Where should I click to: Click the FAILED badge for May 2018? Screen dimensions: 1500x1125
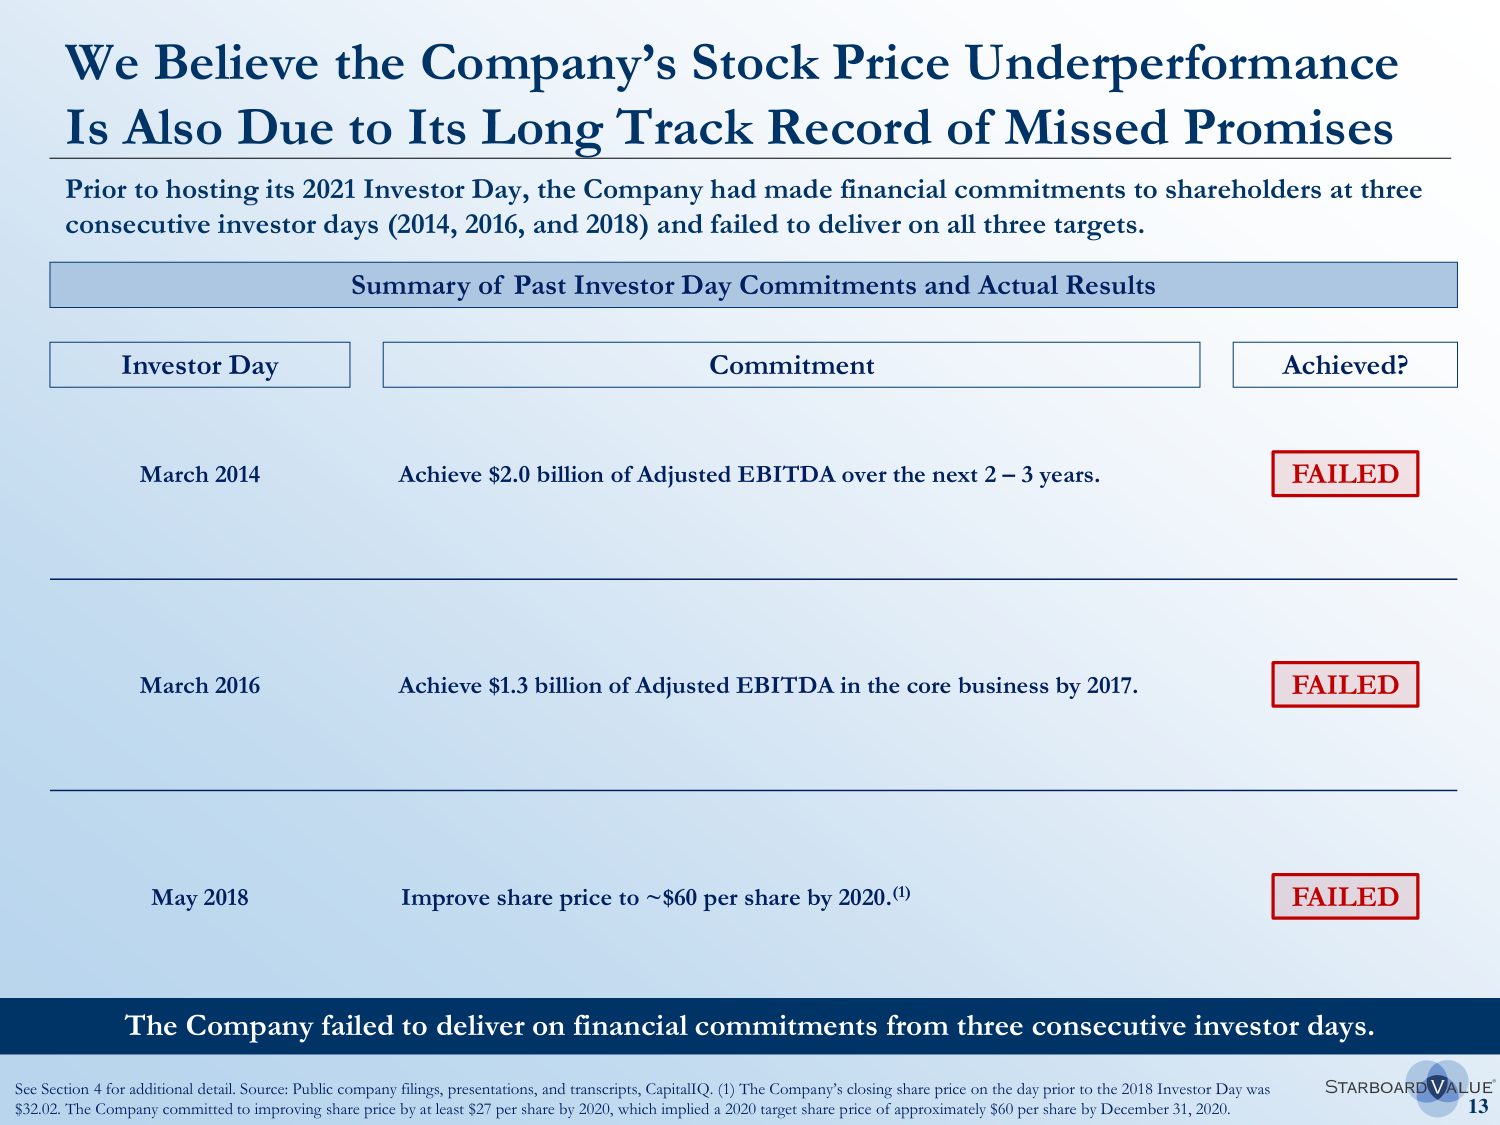coord(1345,897)
